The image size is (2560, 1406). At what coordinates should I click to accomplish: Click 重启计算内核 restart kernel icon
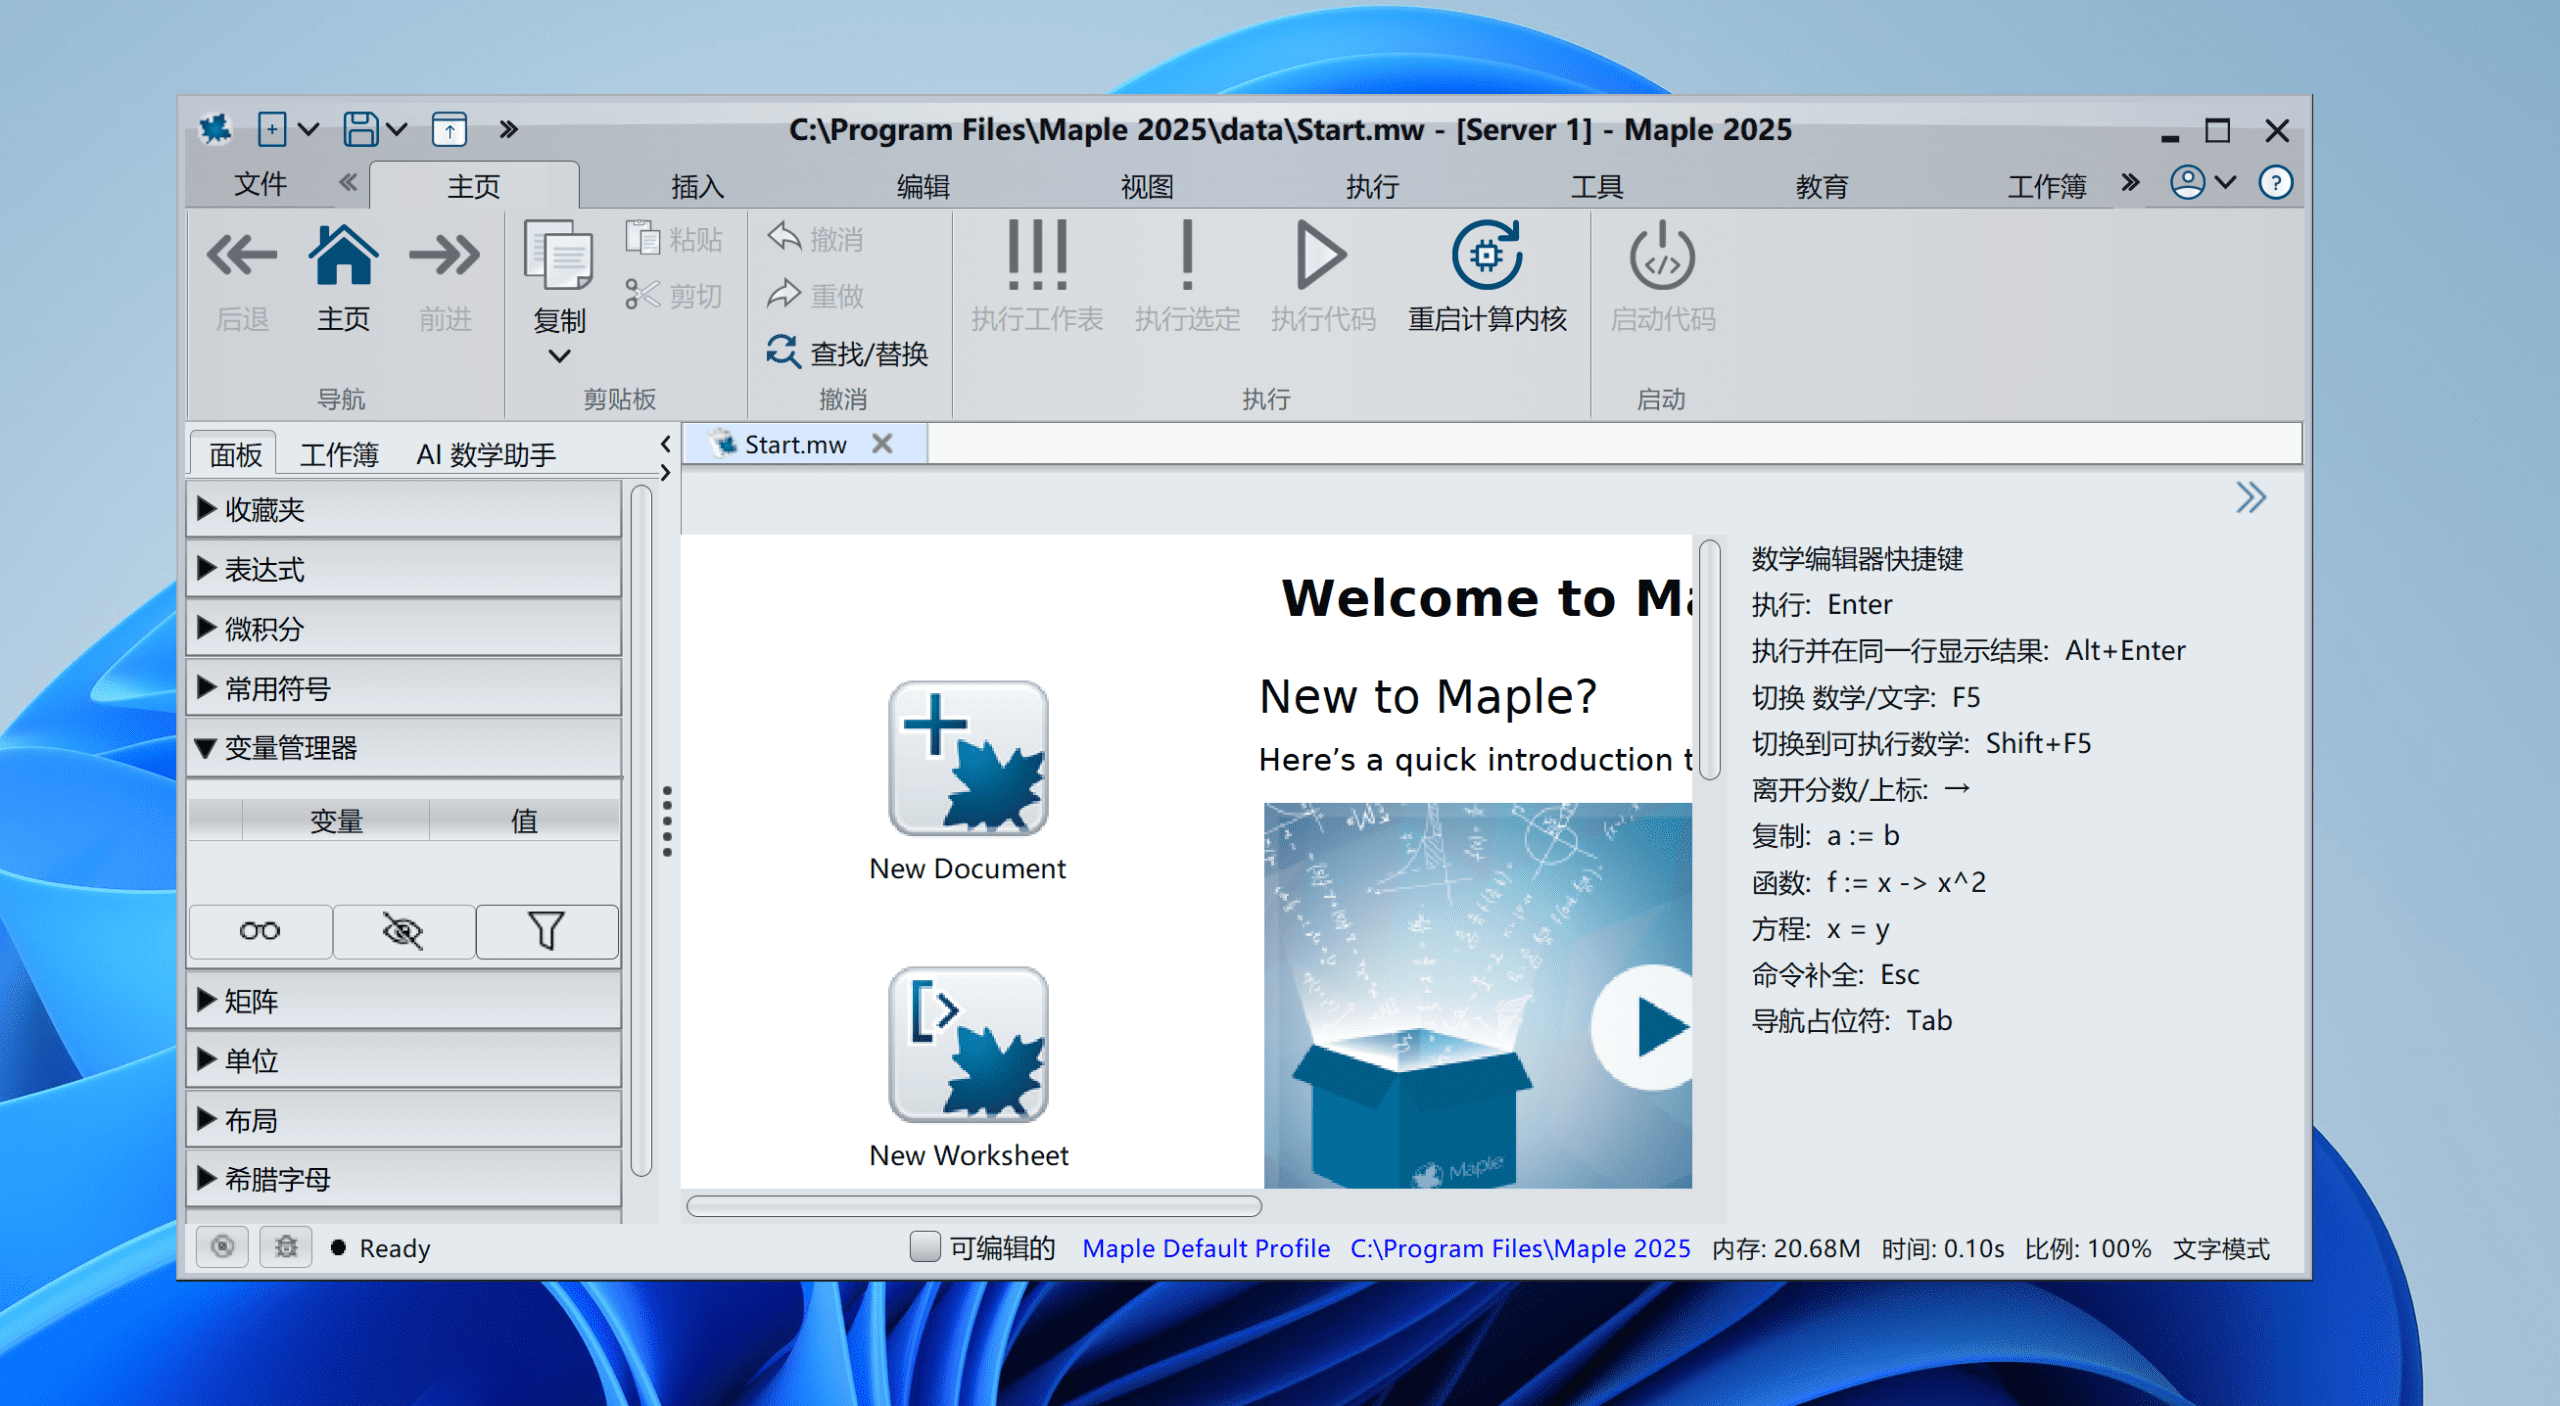coord(1487,255)
